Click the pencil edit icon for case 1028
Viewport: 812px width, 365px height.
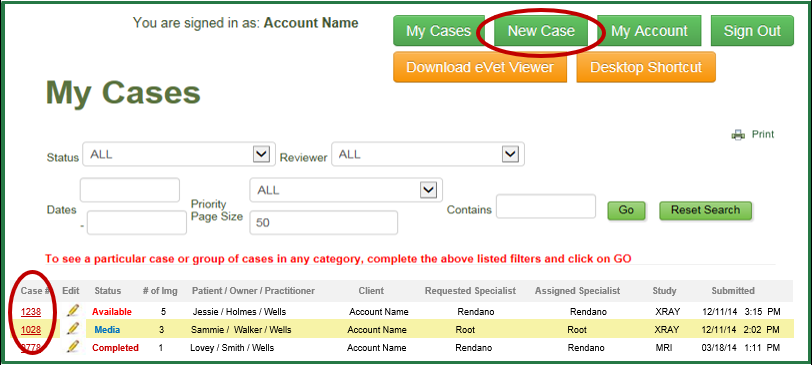pos(73,329)
